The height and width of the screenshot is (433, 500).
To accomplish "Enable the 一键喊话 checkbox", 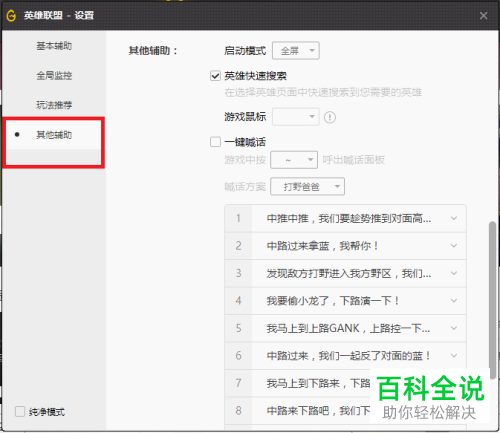I will pos(215,142).
